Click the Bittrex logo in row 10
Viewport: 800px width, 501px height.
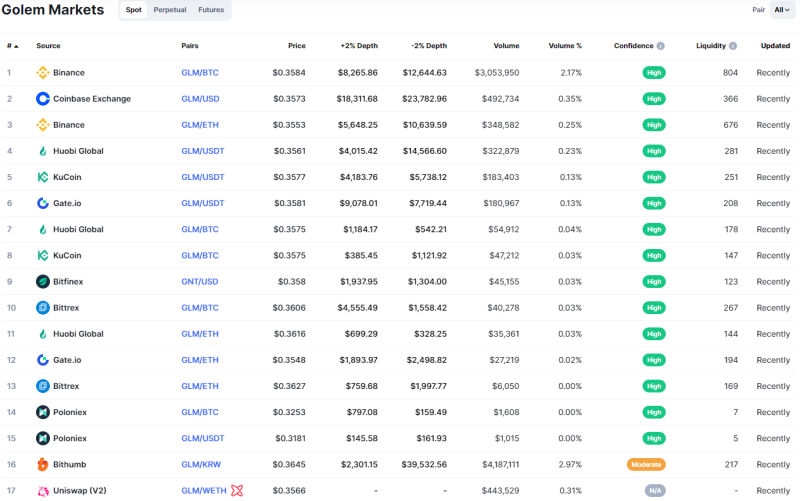click(x=43, y=308)
